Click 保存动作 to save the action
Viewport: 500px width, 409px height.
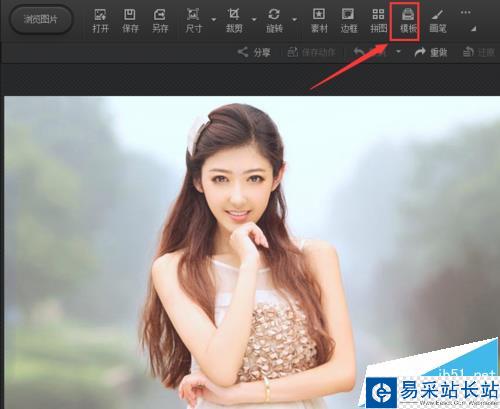(x=311, y=52)
